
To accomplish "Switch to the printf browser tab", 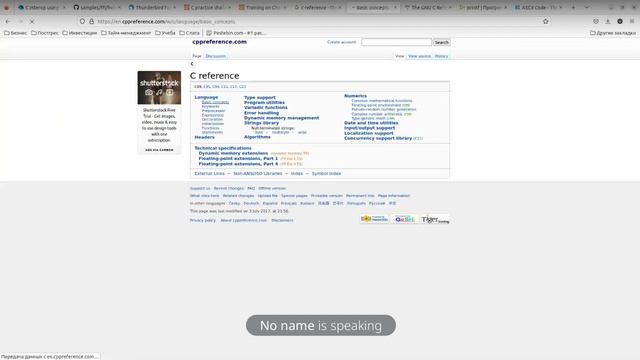I will click(x=483, y=7).
